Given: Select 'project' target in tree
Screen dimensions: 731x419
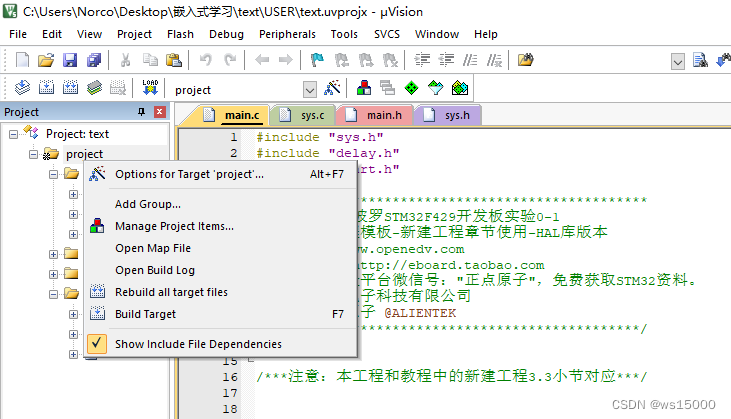Looking at the screenshot, I should (x=84, y=154).
